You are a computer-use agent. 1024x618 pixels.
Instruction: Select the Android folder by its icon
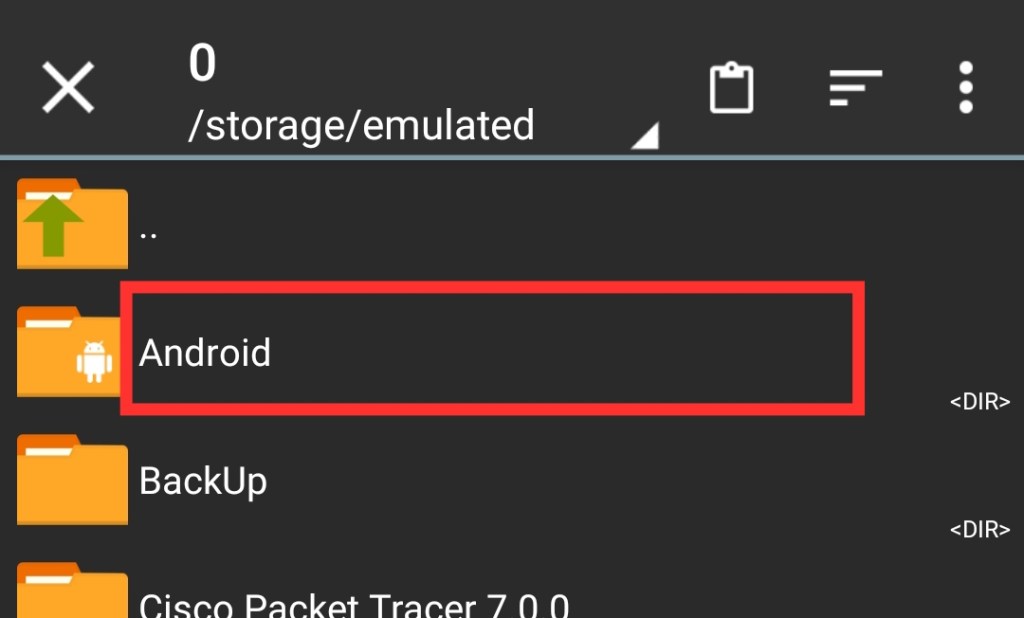coord(72,352)
